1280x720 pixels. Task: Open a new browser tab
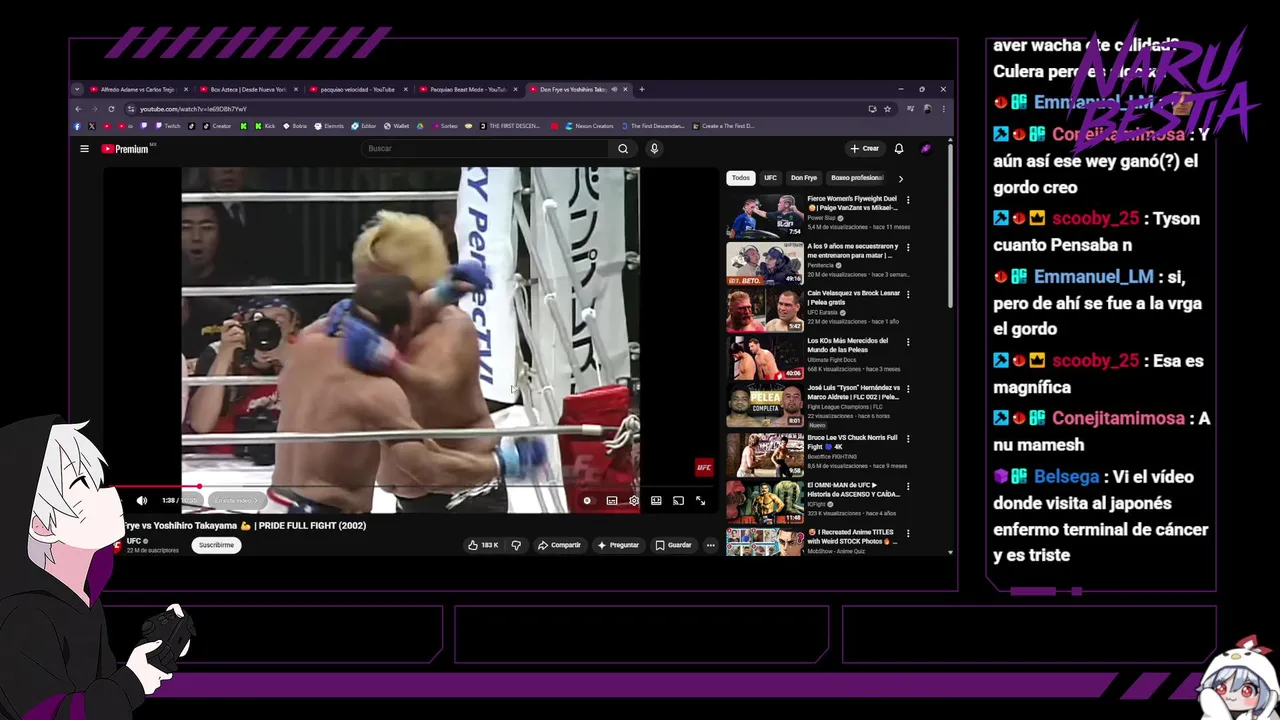pos(642,89)
